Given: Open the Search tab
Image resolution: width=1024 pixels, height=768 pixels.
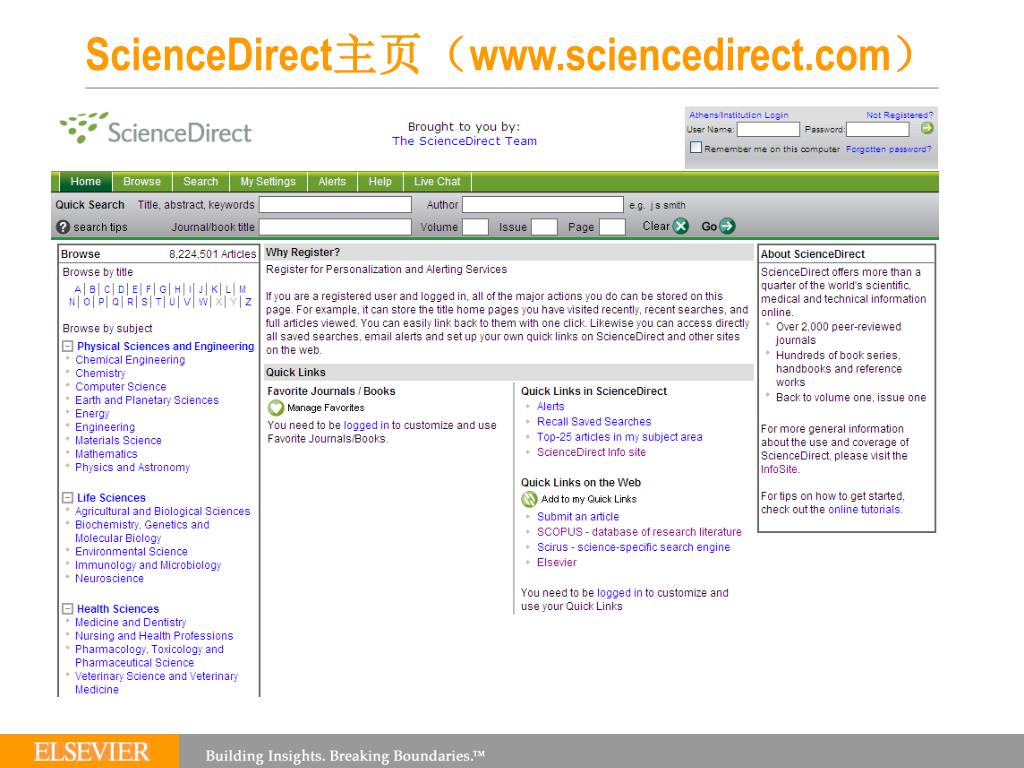Looking at the screenshot, I should point(200,182).
